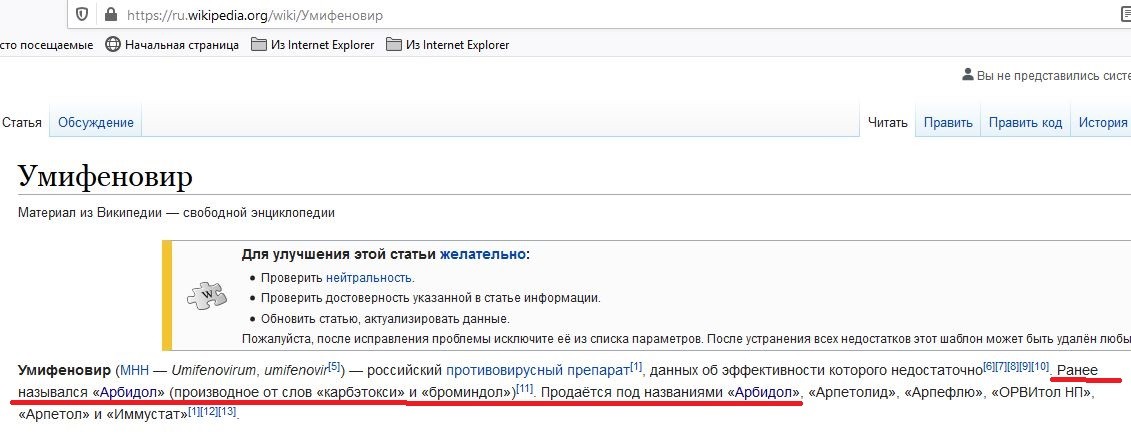This screenshot has height=434, width=1131.
Task: Click text Проверить достоверность указанной в статье информации
Action: click(431, 297)
